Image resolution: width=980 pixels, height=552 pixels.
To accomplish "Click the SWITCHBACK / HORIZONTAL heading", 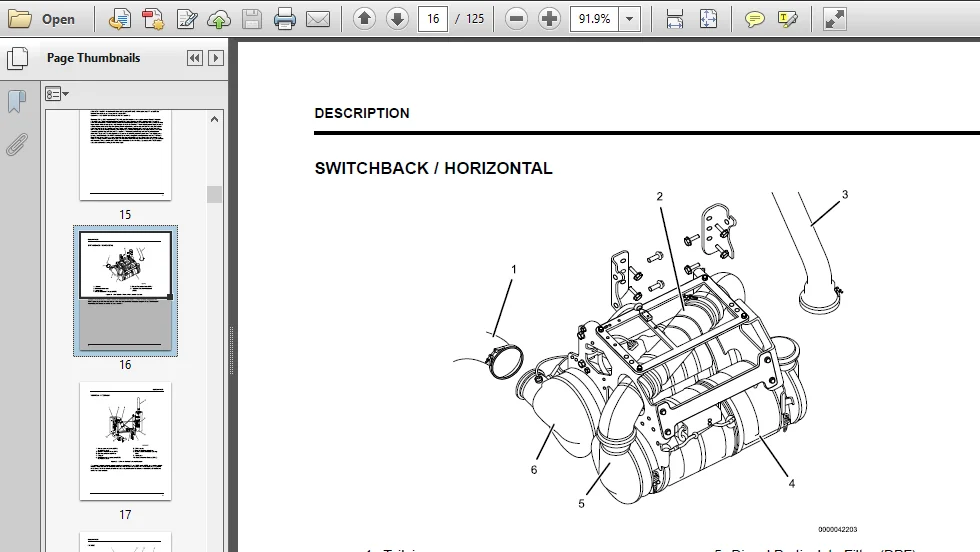I will coord(433,168).
